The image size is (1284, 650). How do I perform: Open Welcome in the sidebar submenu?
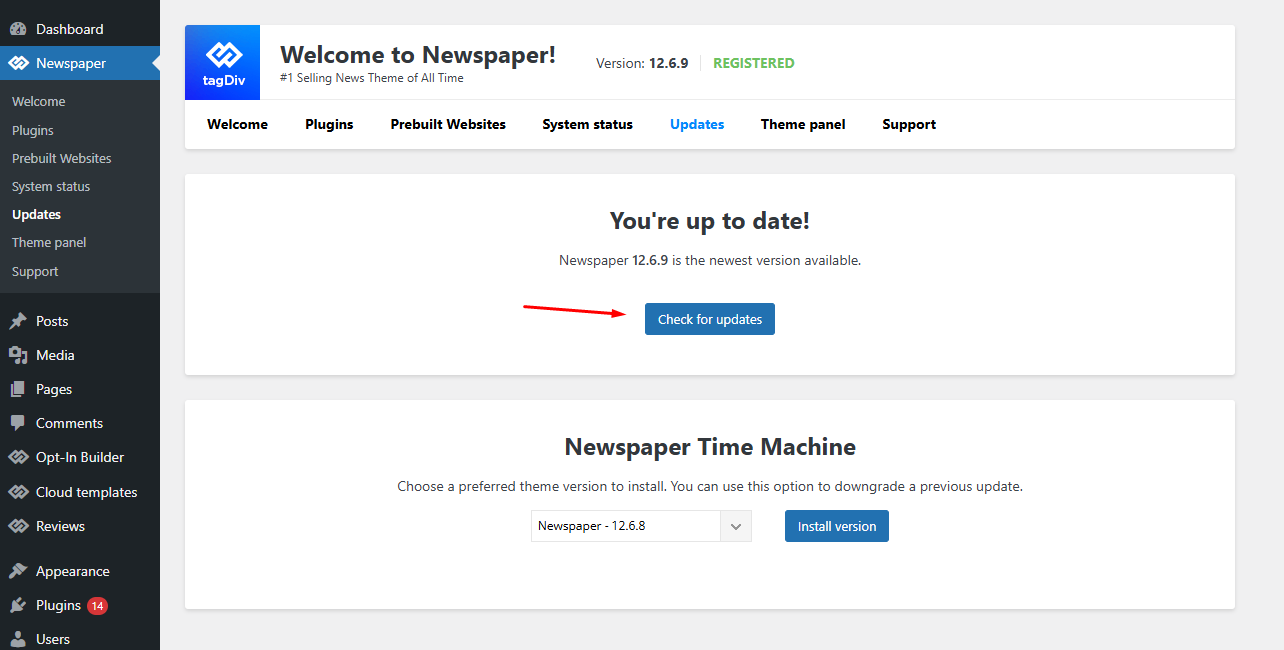tap(39, 101)
